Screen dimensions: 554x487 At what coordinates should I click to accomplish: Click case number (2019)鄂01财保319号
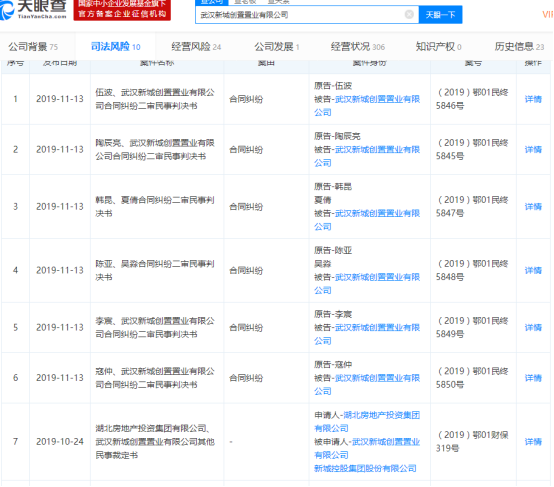[472, 442]
